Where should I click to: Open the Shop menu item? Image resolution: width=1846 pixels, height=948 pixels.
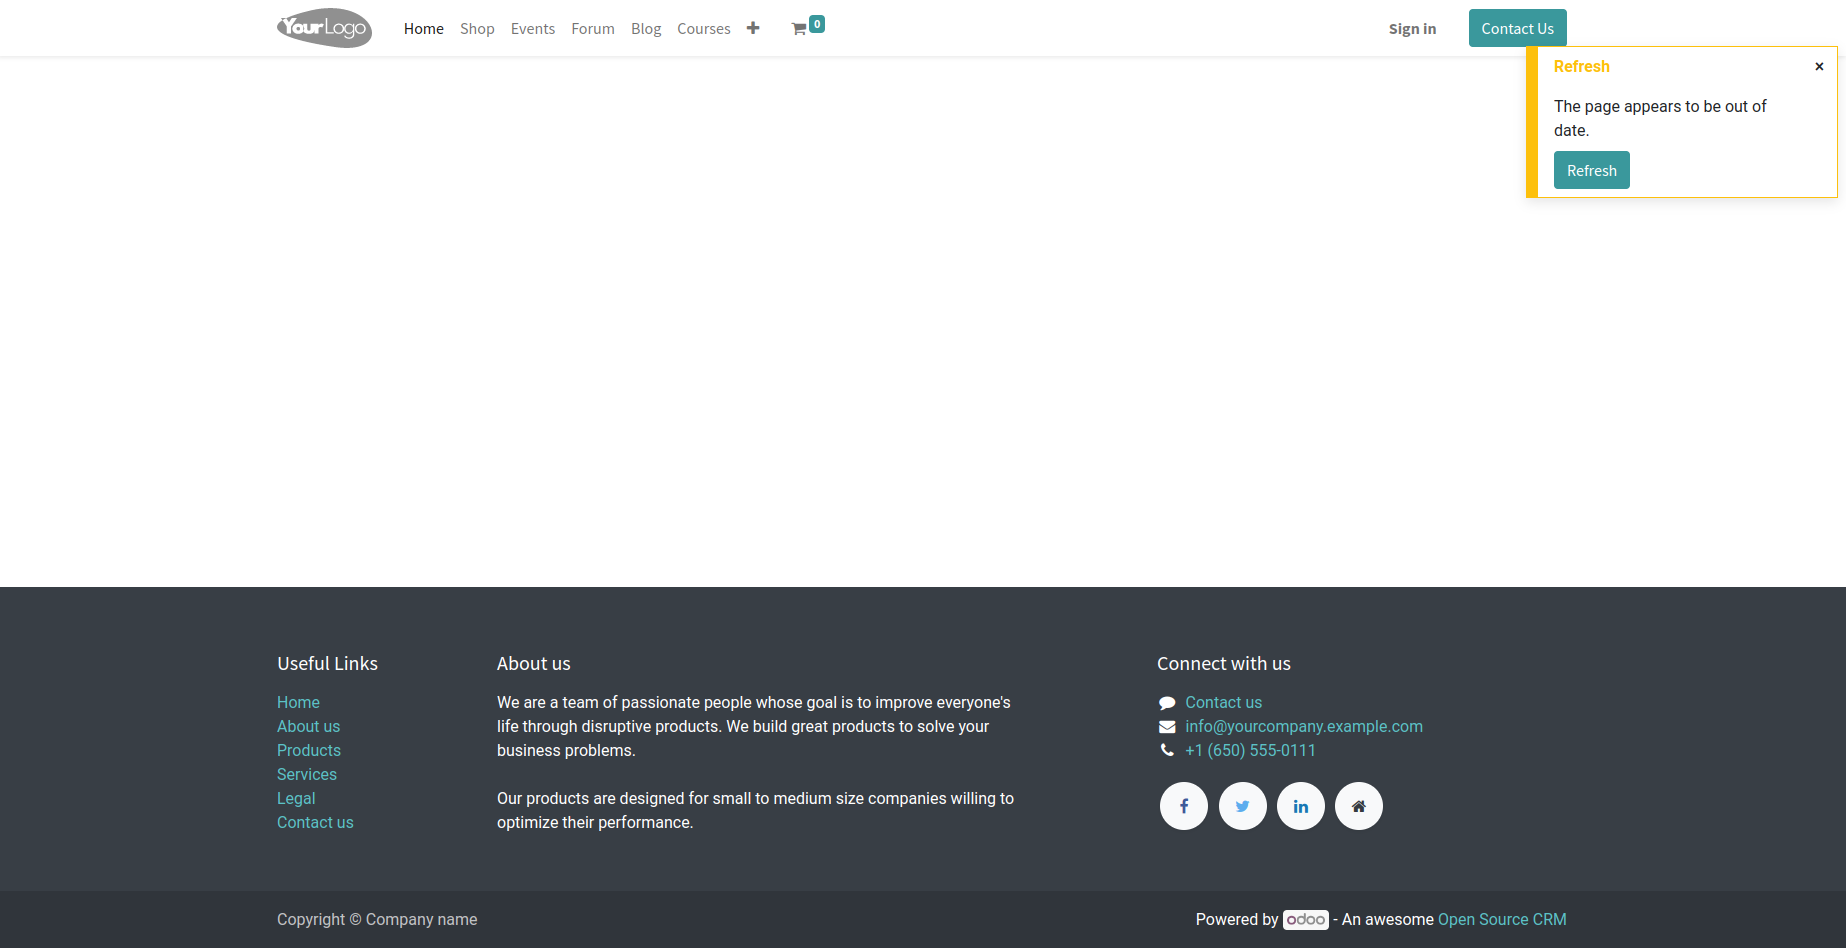(x=477, y=29)
